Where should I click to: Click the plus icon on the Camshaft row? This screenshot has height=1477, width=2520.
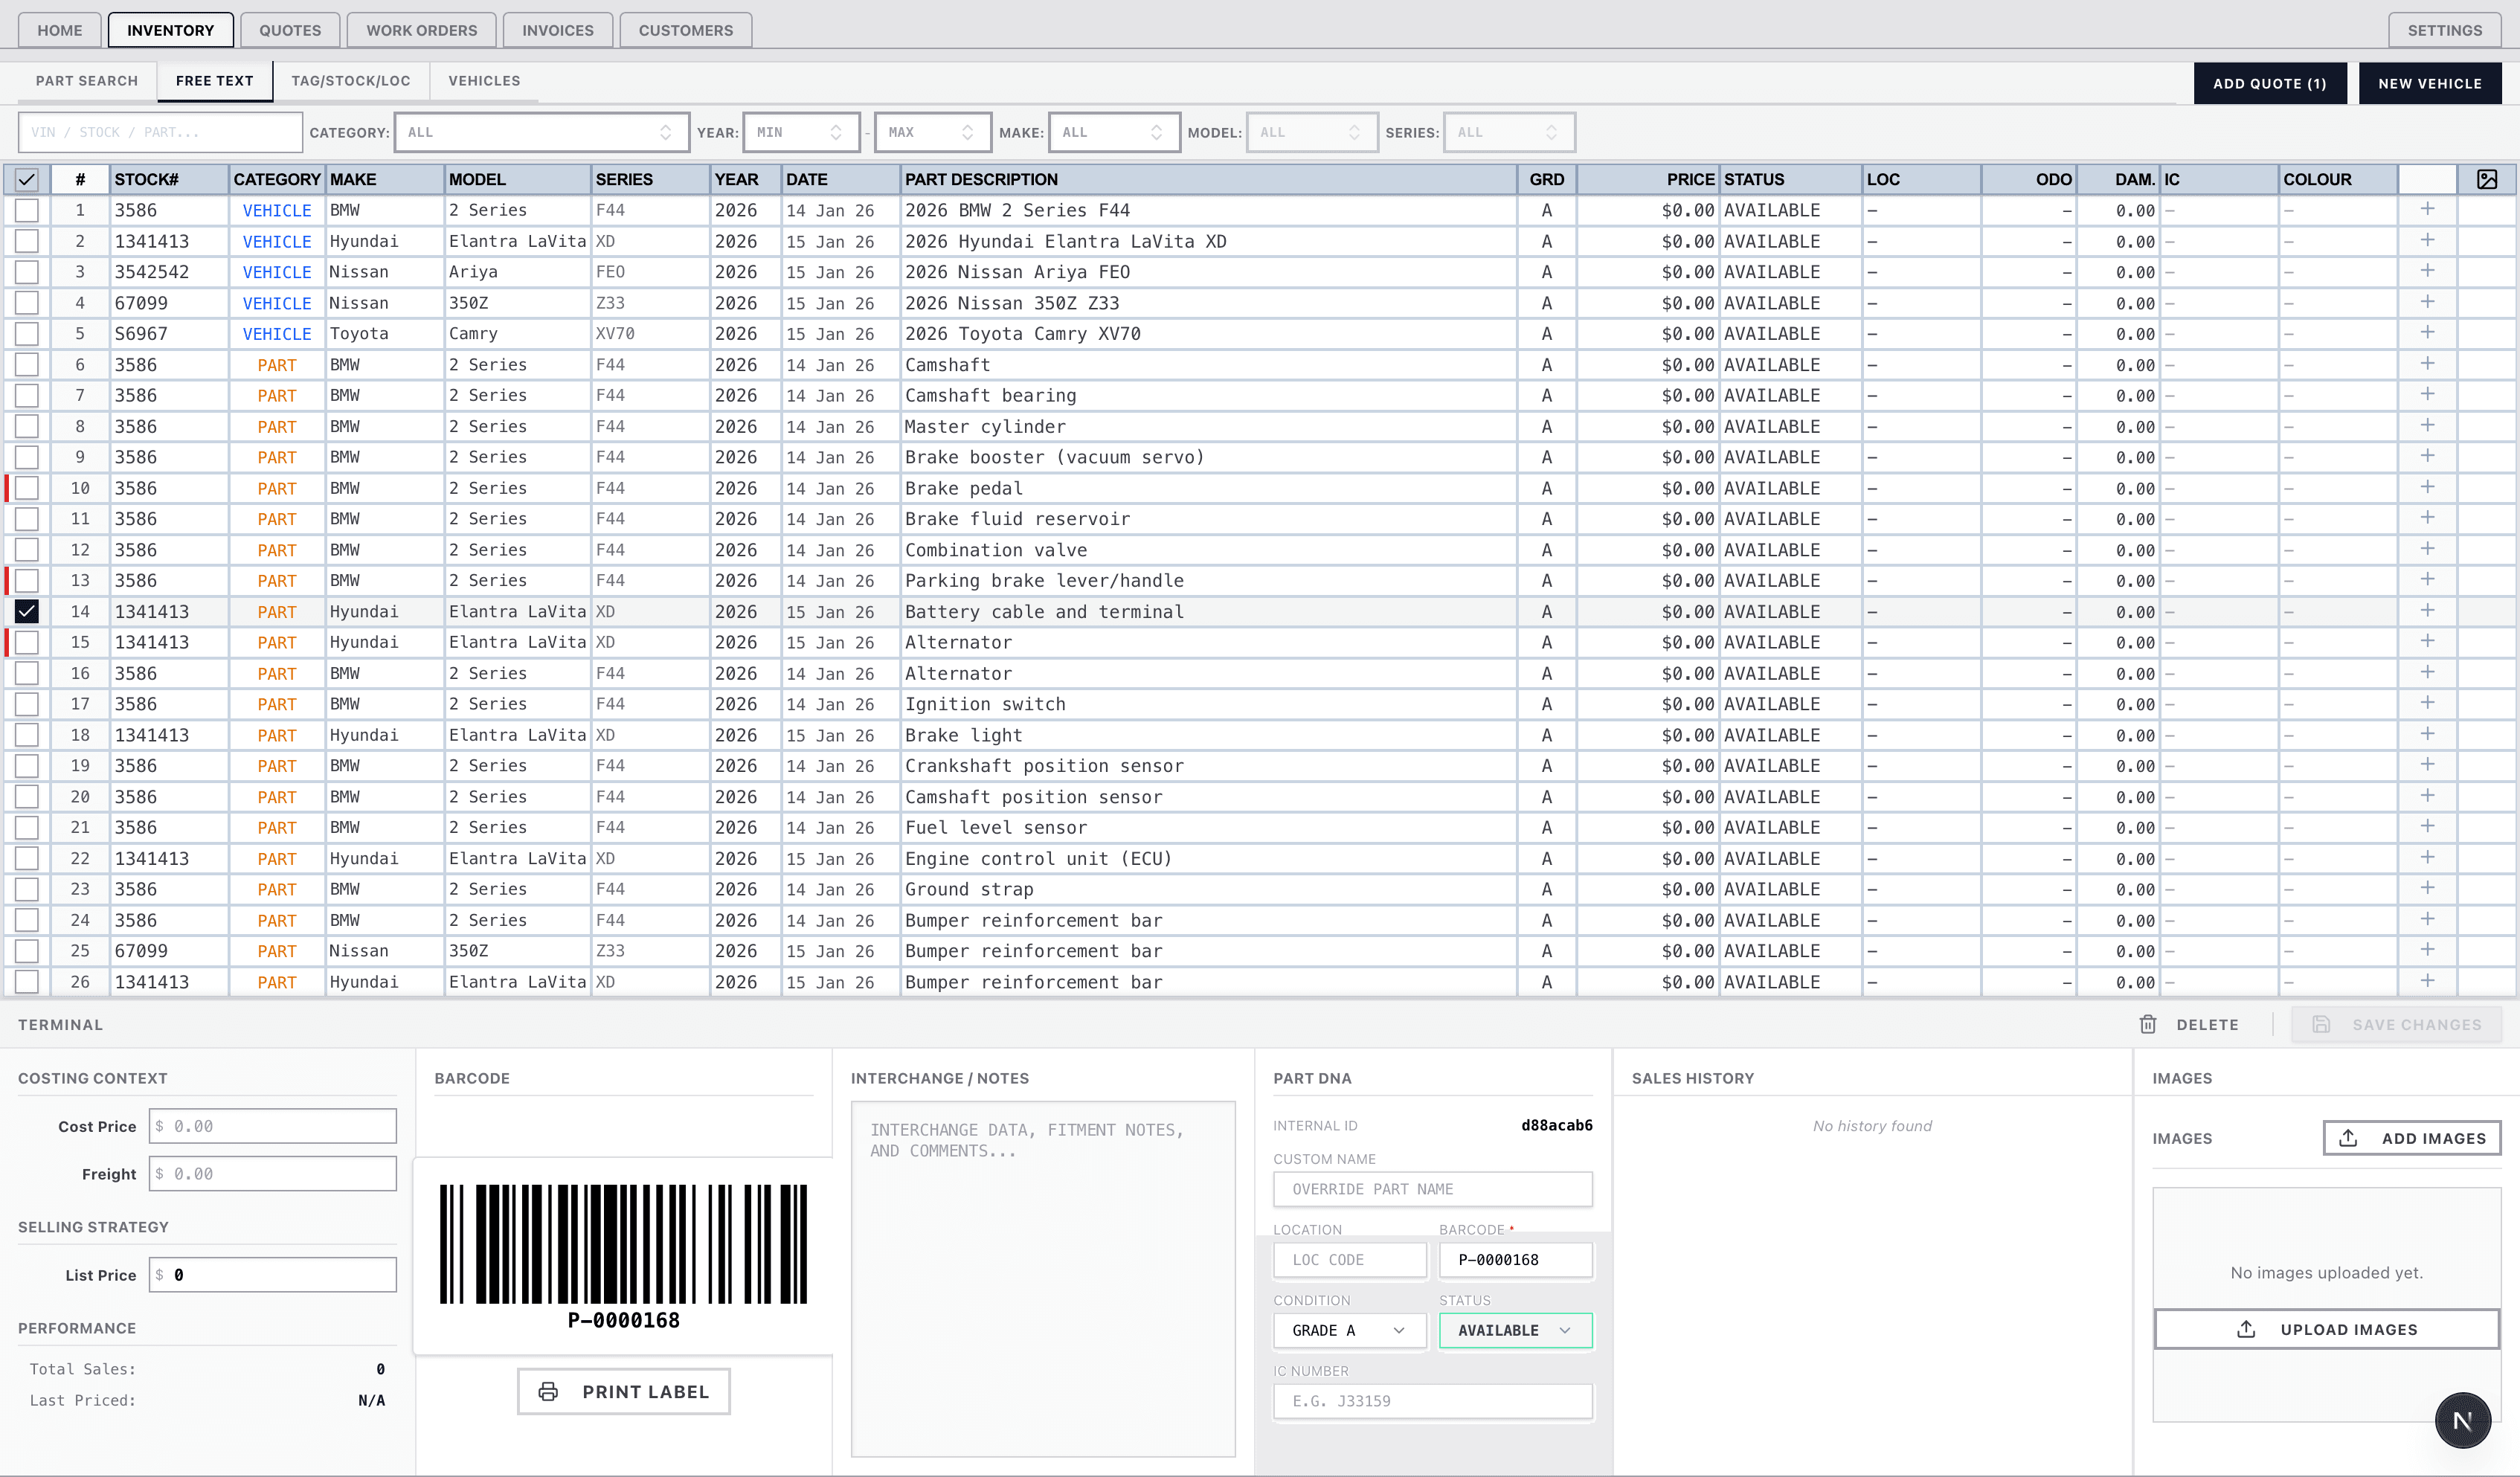tap(2426, 364)
